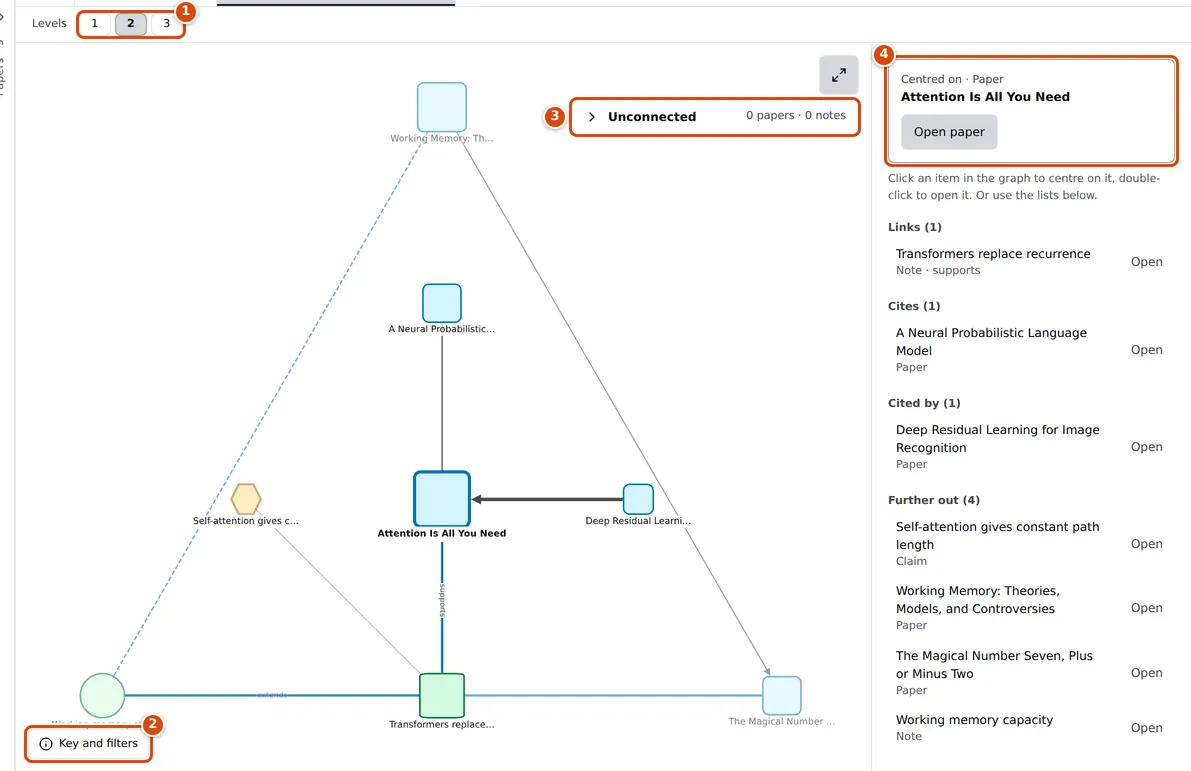
Task: Select level 2 depth
Action: click(x=131, y=24)
